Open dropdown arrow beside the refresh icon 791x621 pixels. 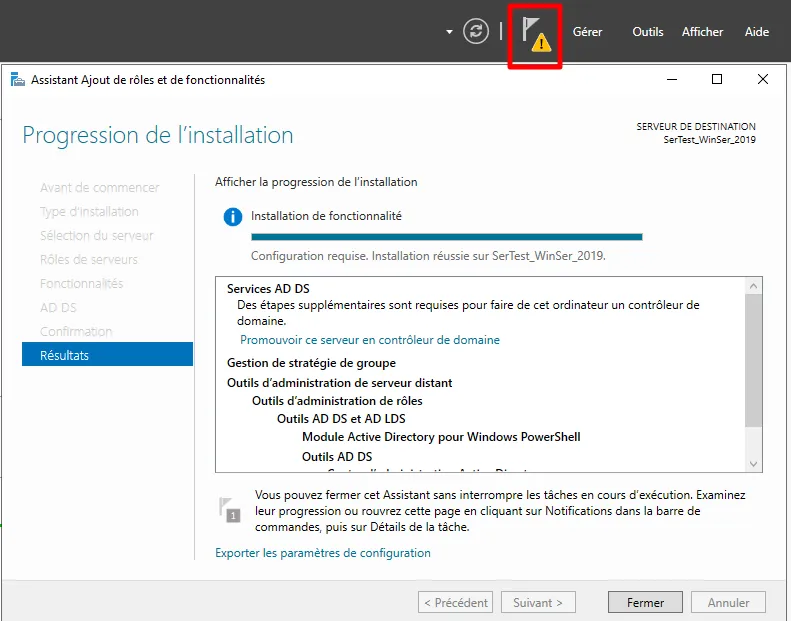coord(449,32)
